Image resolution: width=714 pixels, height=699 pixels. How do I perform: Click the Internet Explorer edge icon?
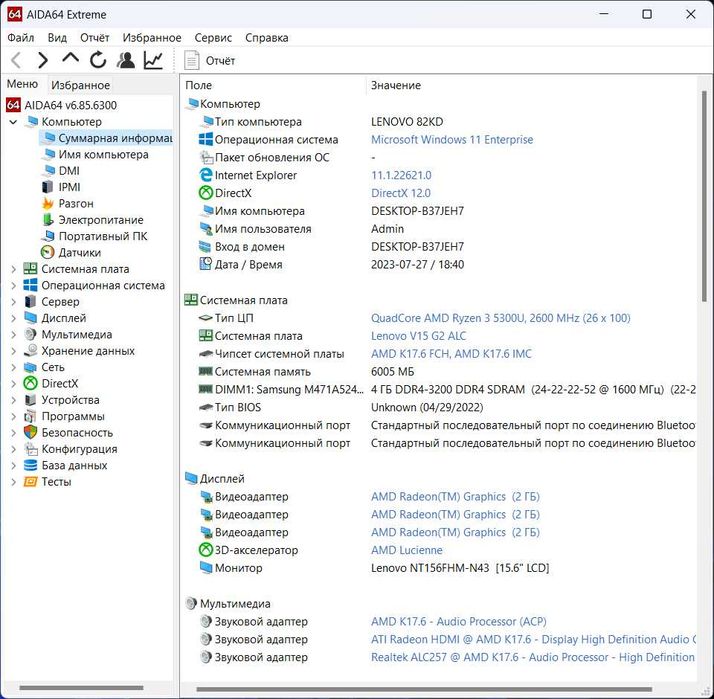(x=206, y=175)
